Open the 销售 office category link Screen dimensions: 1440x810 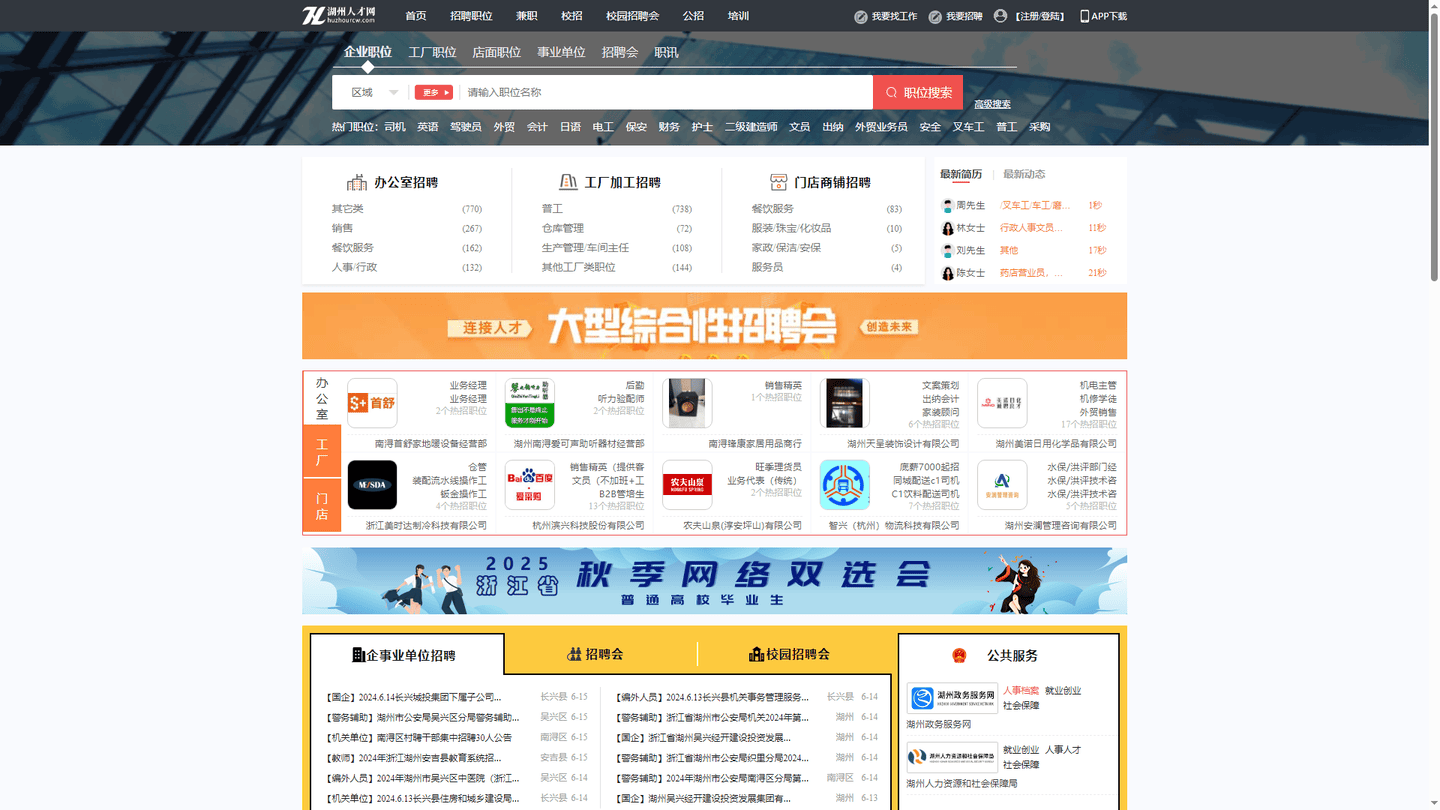[x=342, y=228]
